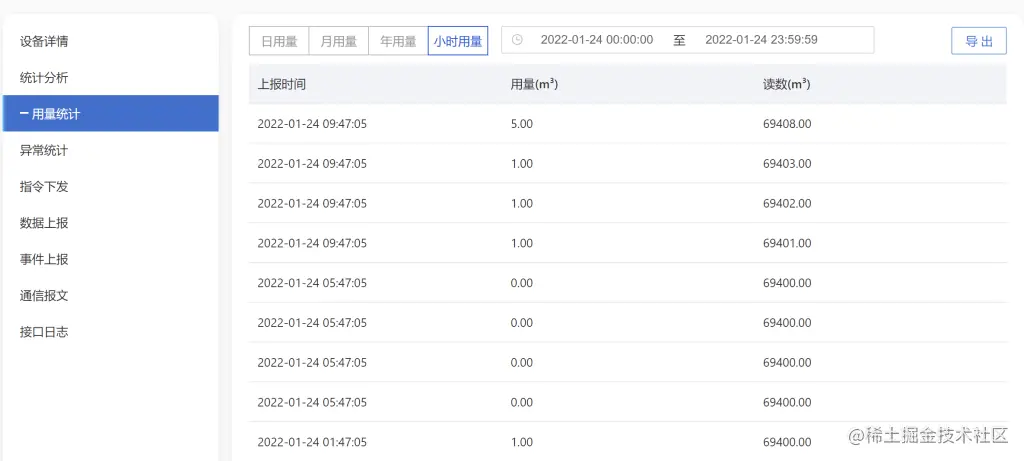Open 事件上报 in the sidebar
The width and height of the screenshot is (1024, 461).
tap(44, 259)
